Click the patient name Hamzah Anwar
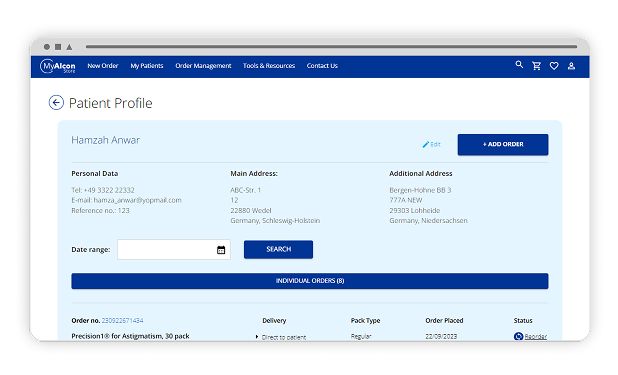The image size is (618, 375). (106, 140)
